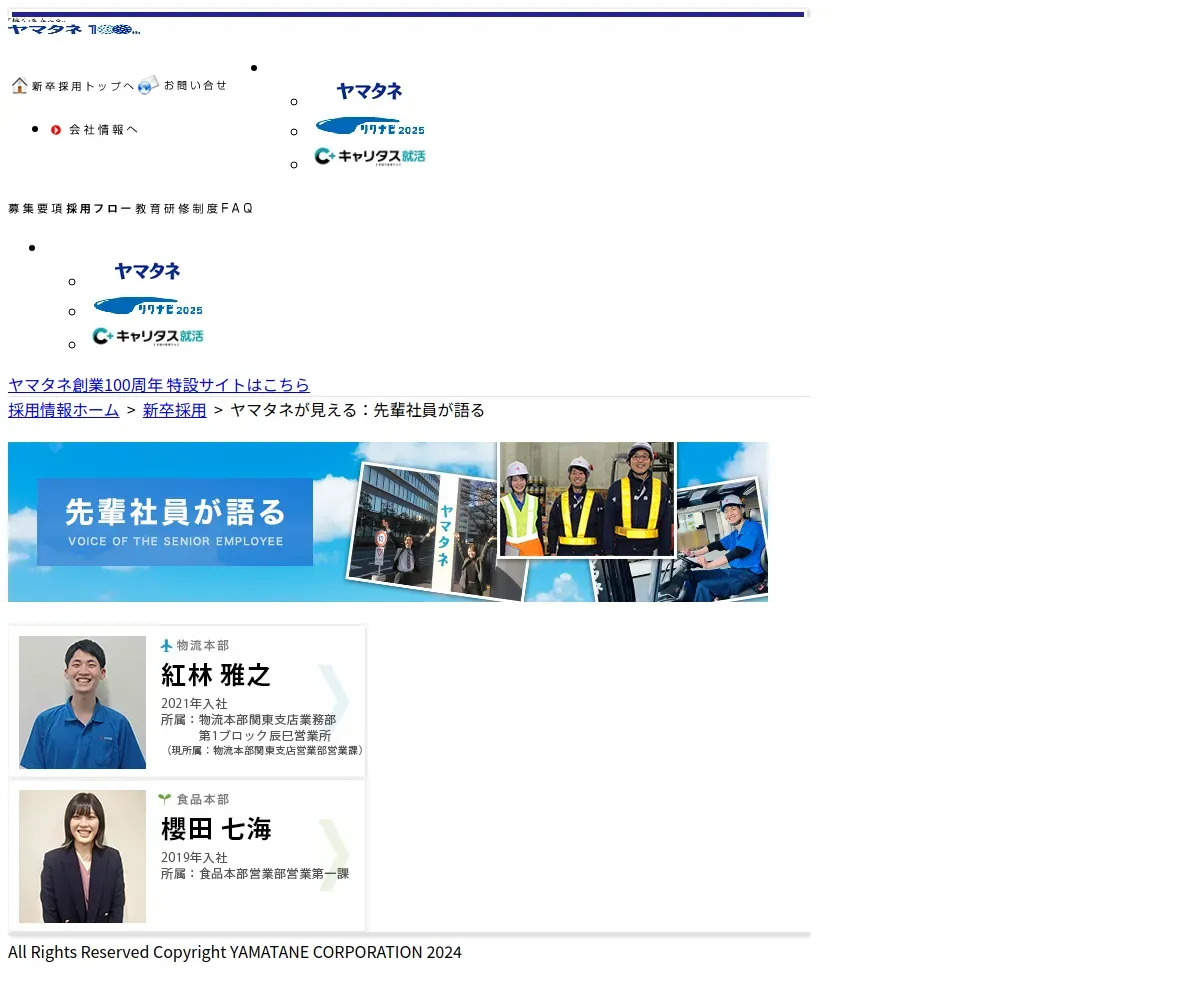Go to the FAQ menu item
The height and width of the screenshot is (1000, 1200).
tap(237, 208)
